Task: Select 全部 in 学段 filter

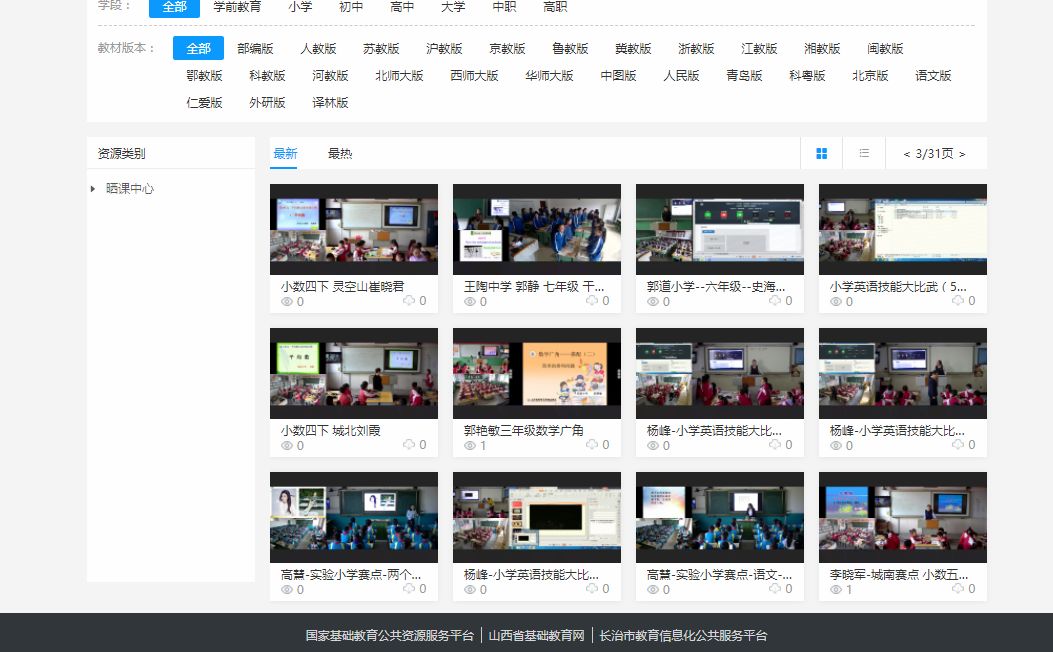Action: [174, 7]
